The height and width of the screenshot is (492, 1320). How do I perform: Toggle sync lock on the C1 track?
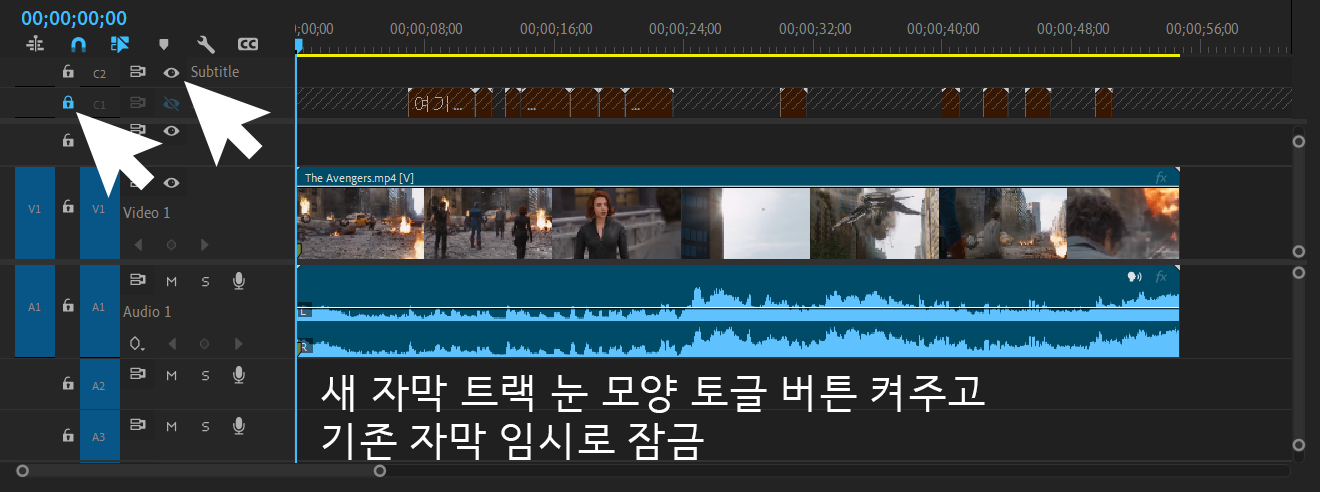pyautogui.click(x=138, y=102)
